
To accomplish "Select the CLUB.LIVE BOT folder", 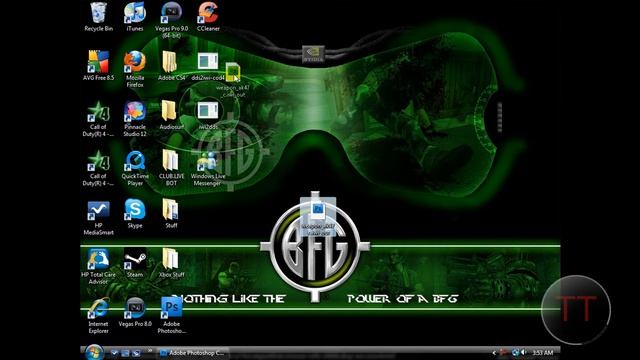I will [x=171, y=168].
